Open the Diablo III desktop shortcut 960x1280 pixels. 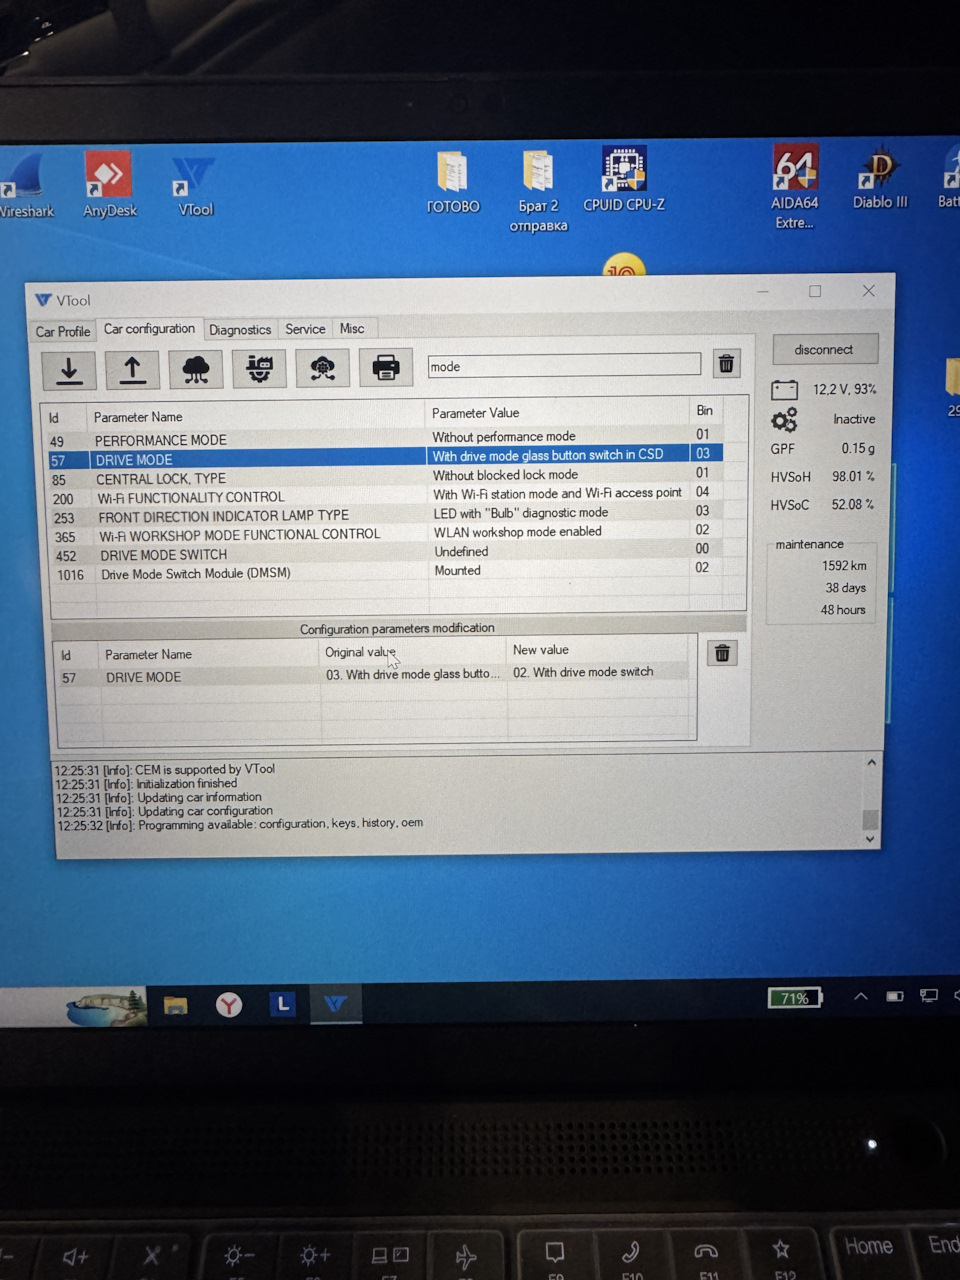pos(880,180)
